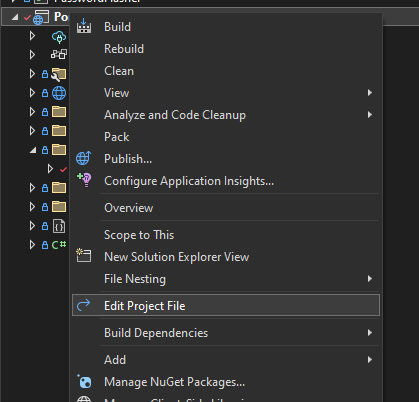Expand the Properties wrench folder node
This screenshot has width=419, height=402.
pos(32,74)
